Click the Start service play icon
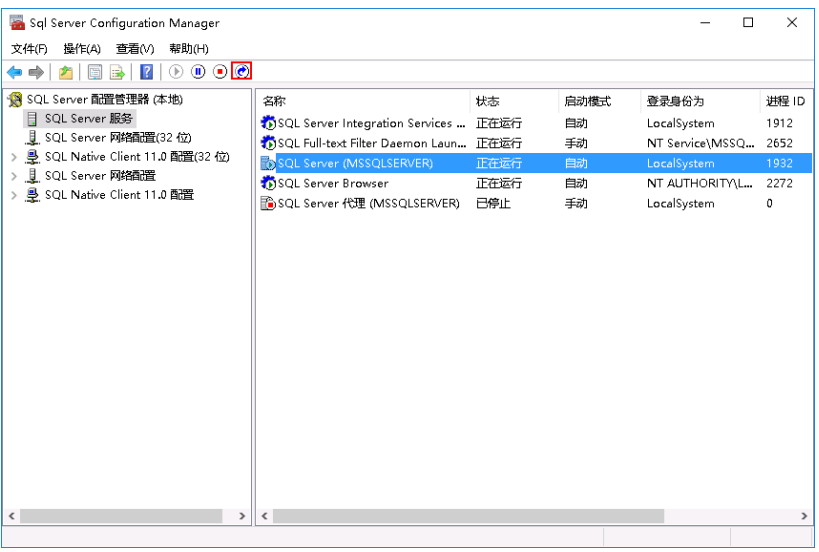Viewport: 819px width, 552px height. pos(176,72)
